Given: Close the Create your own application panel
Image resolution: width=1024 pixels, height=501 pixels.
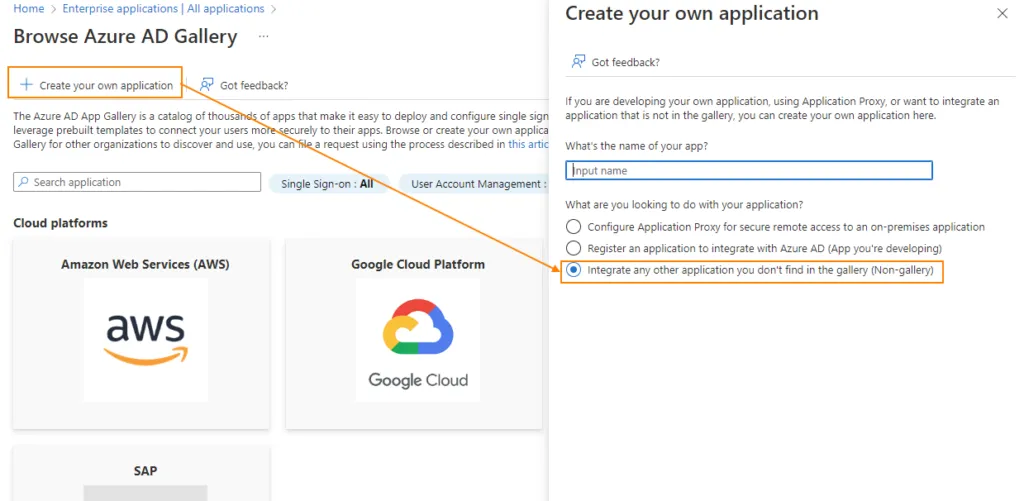Looking at the screenshot, I should (x=1002, y=13).
